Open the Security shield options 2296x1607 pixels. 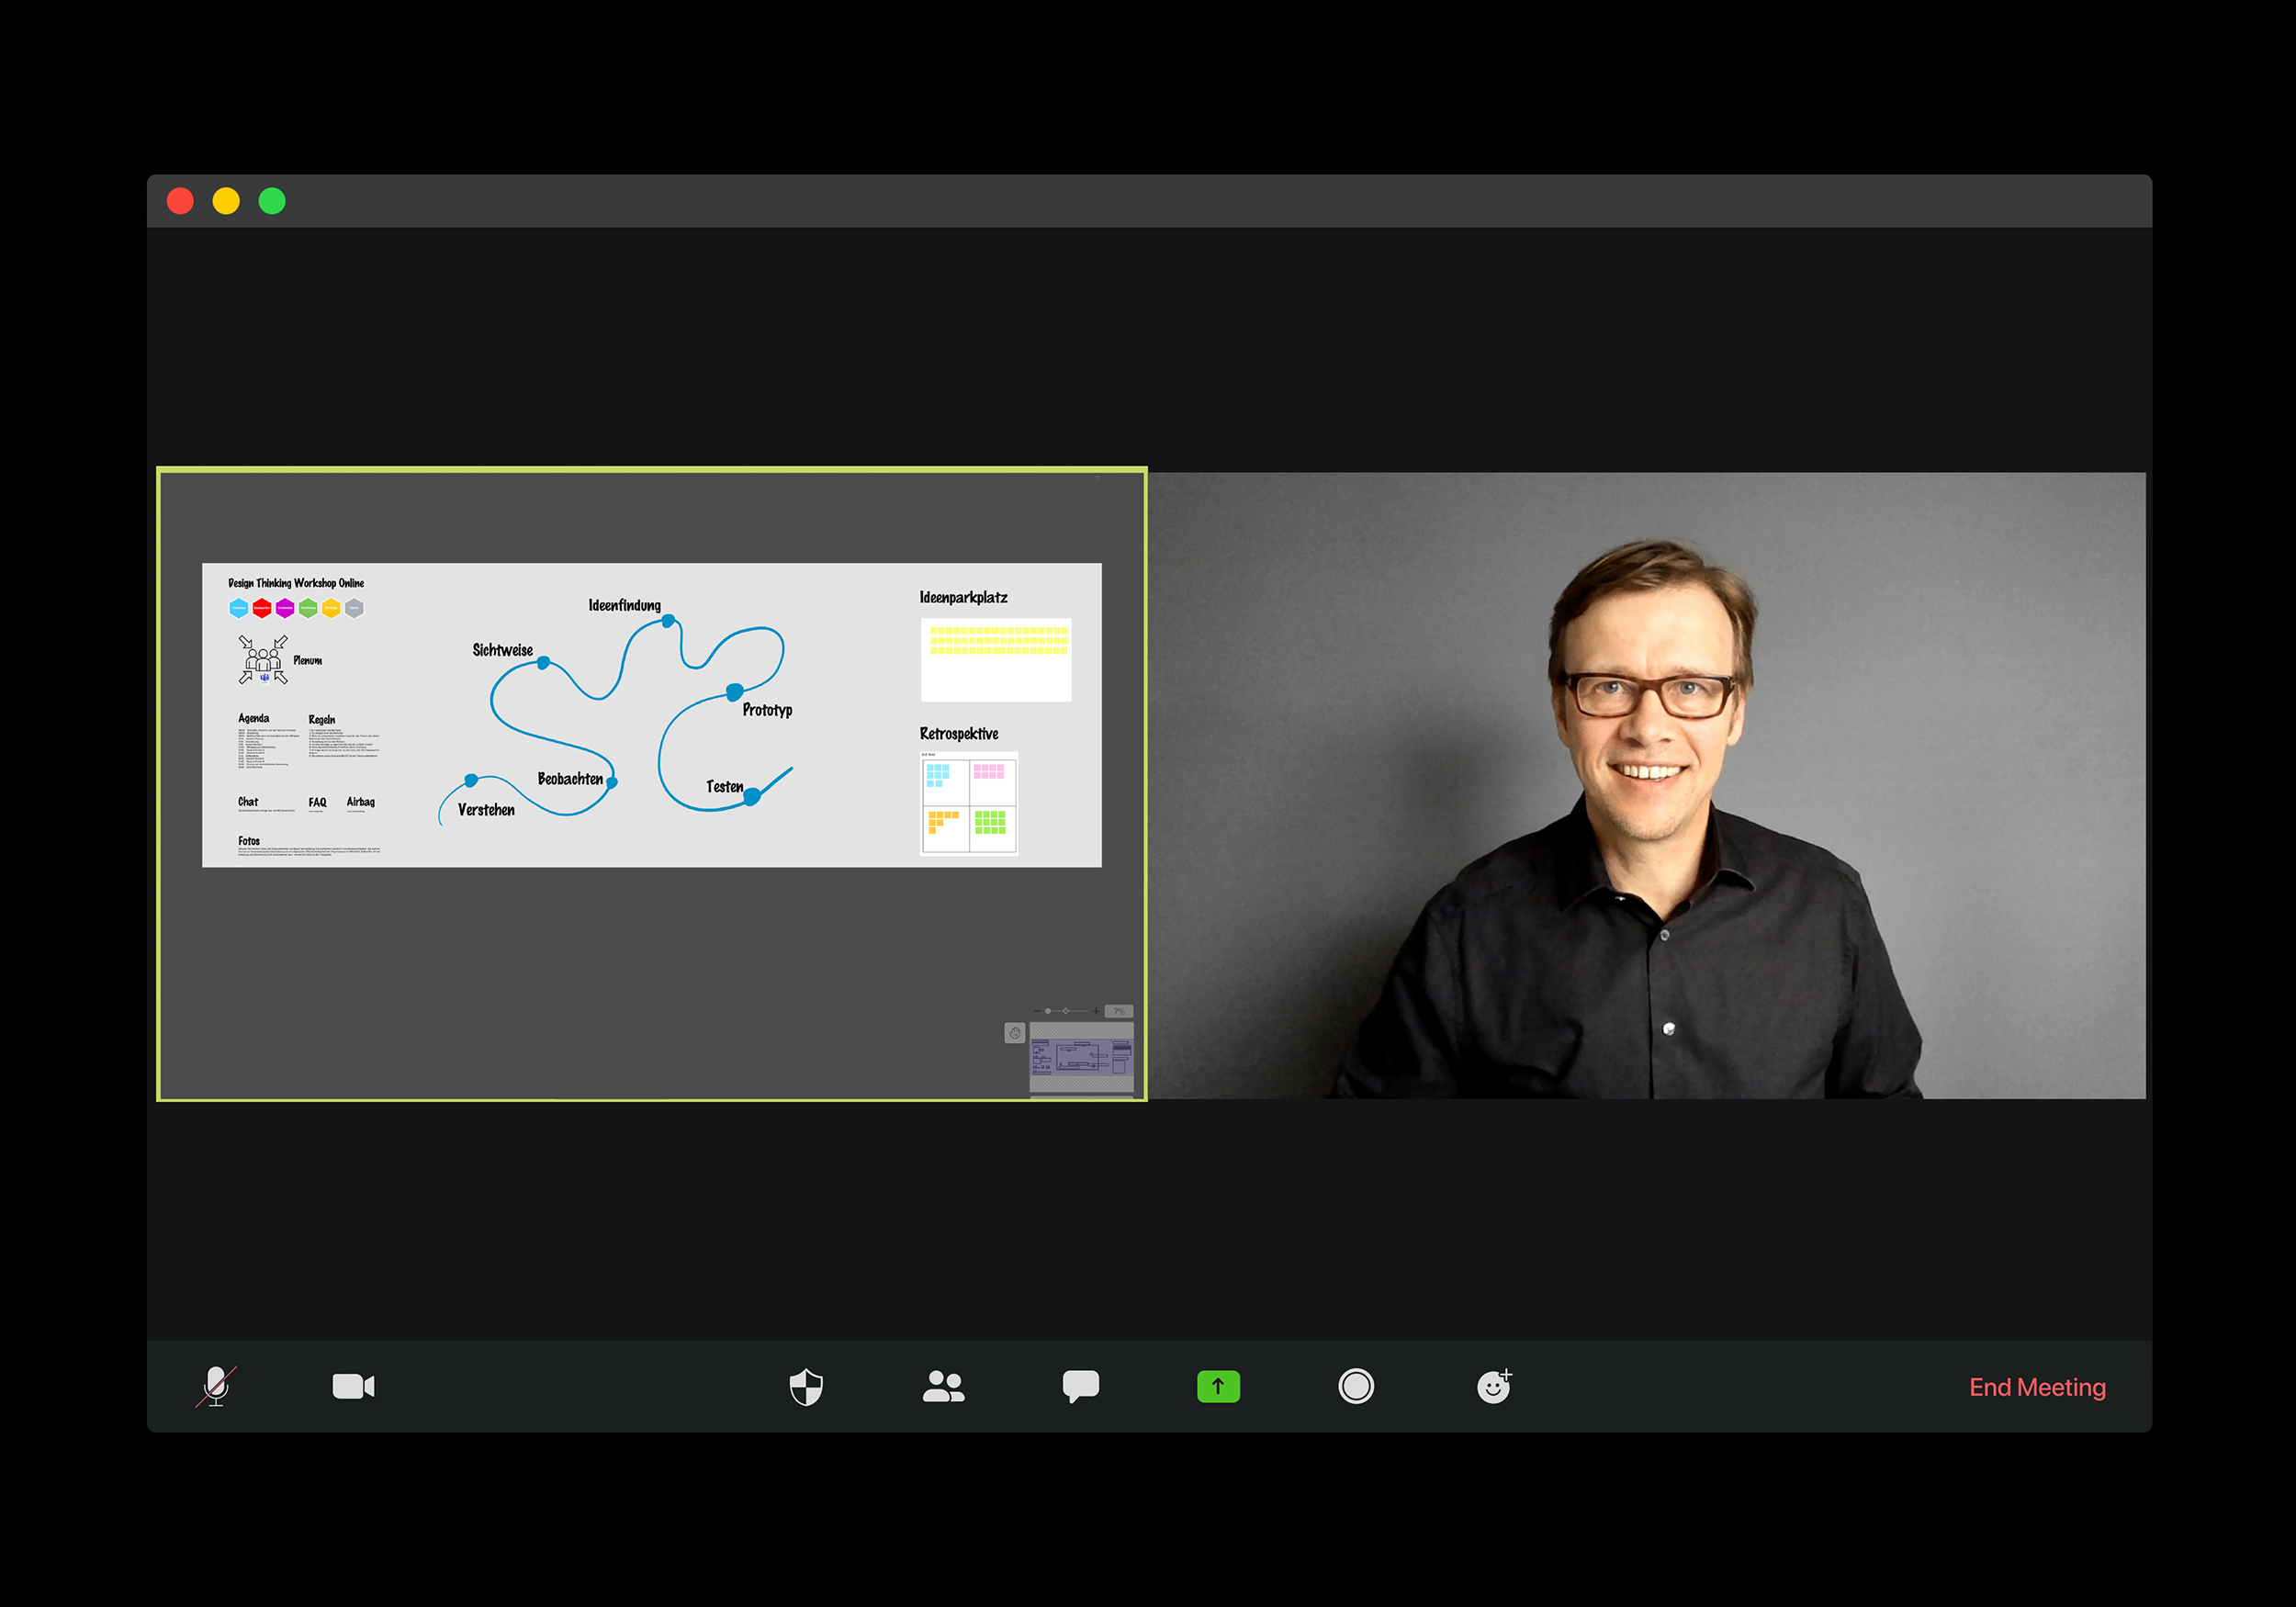(x=806, y=1387)
